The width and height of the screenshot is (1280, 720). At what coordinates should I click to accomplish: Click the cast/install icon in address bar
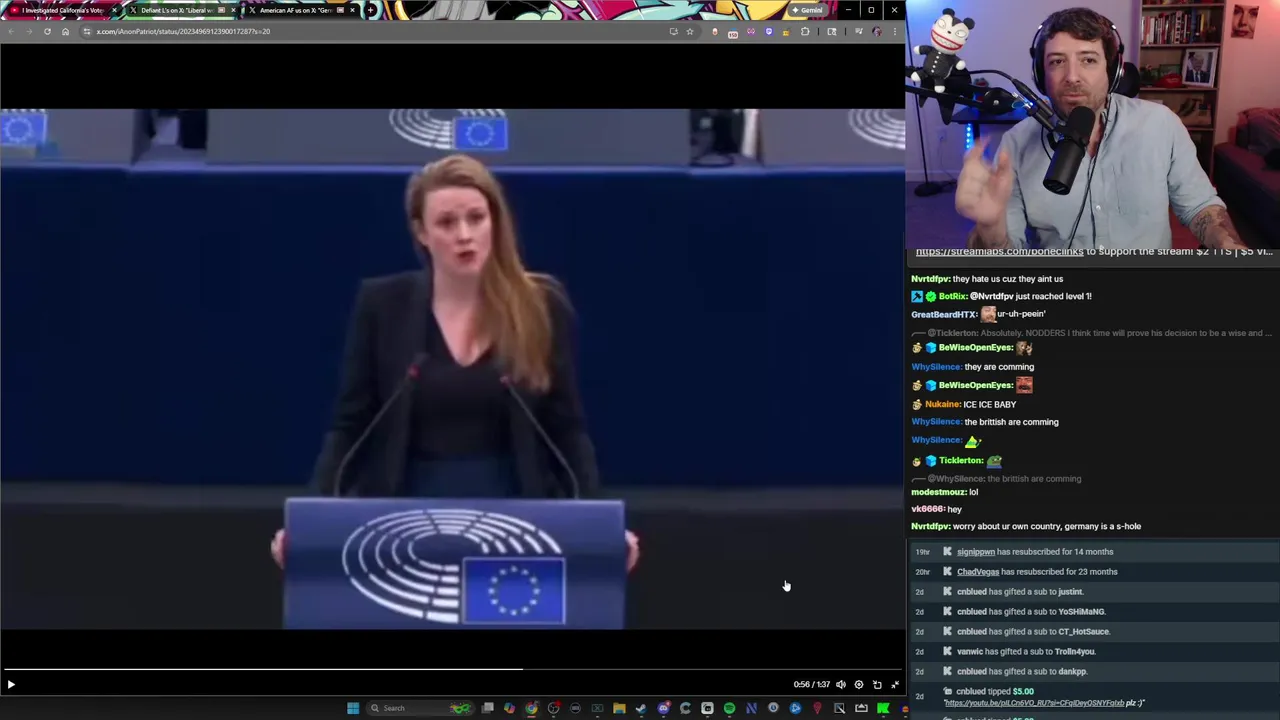click(673, 31)
